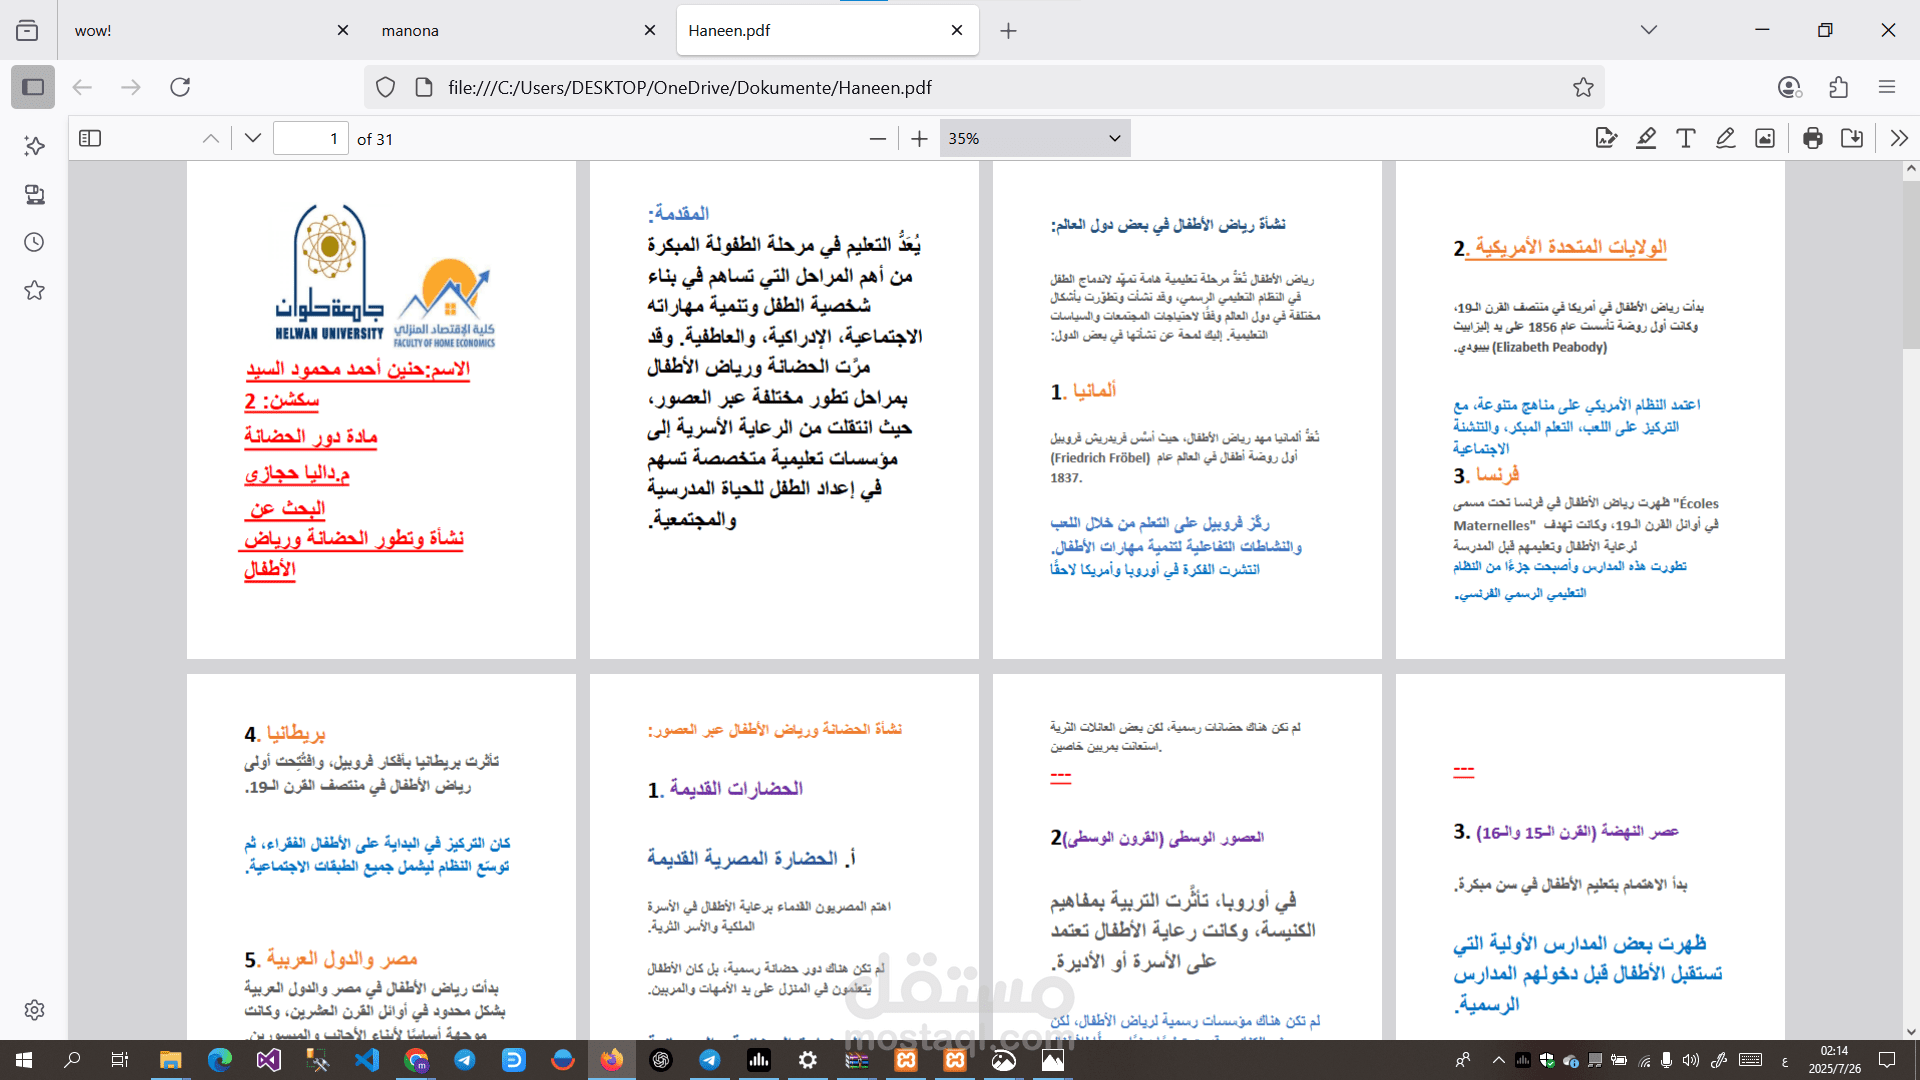Viewport: 1920px width, 1080px height.
Task: Go back to previous page in history
Action: pyautogui.click(x=82, y=87)
